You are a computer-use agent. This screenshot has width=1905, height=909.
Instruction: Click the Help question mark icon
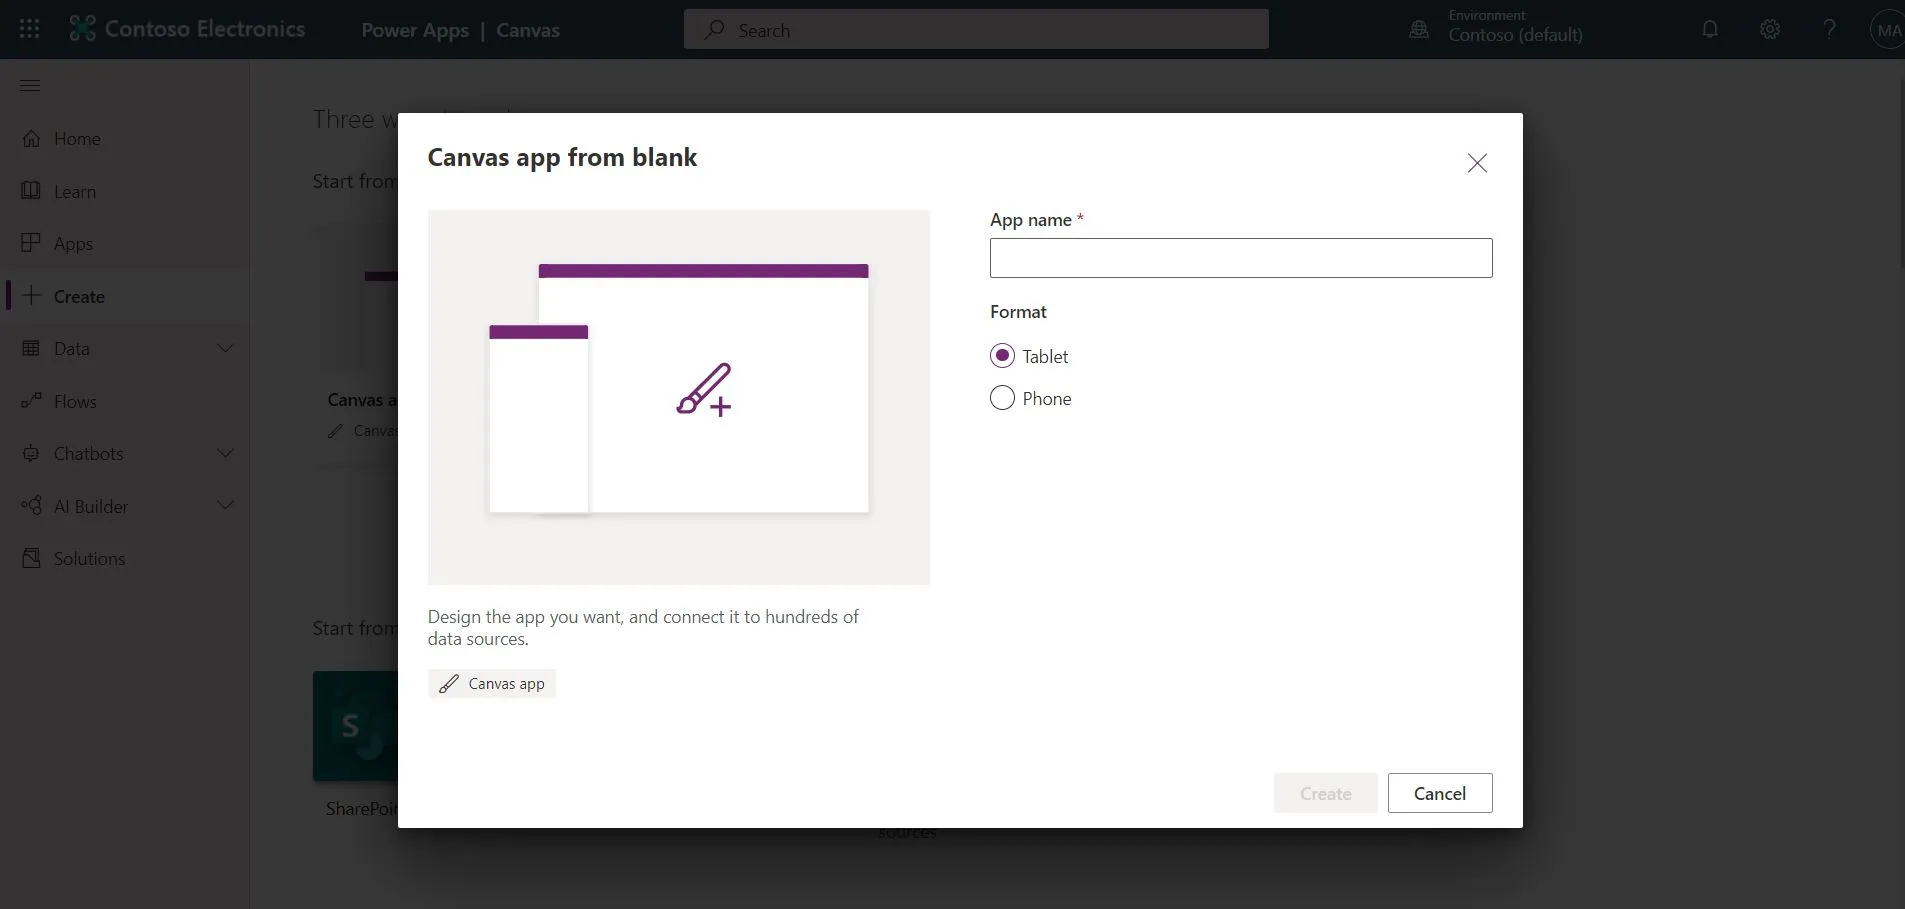pyautogui.click(x=1829, y=29)
